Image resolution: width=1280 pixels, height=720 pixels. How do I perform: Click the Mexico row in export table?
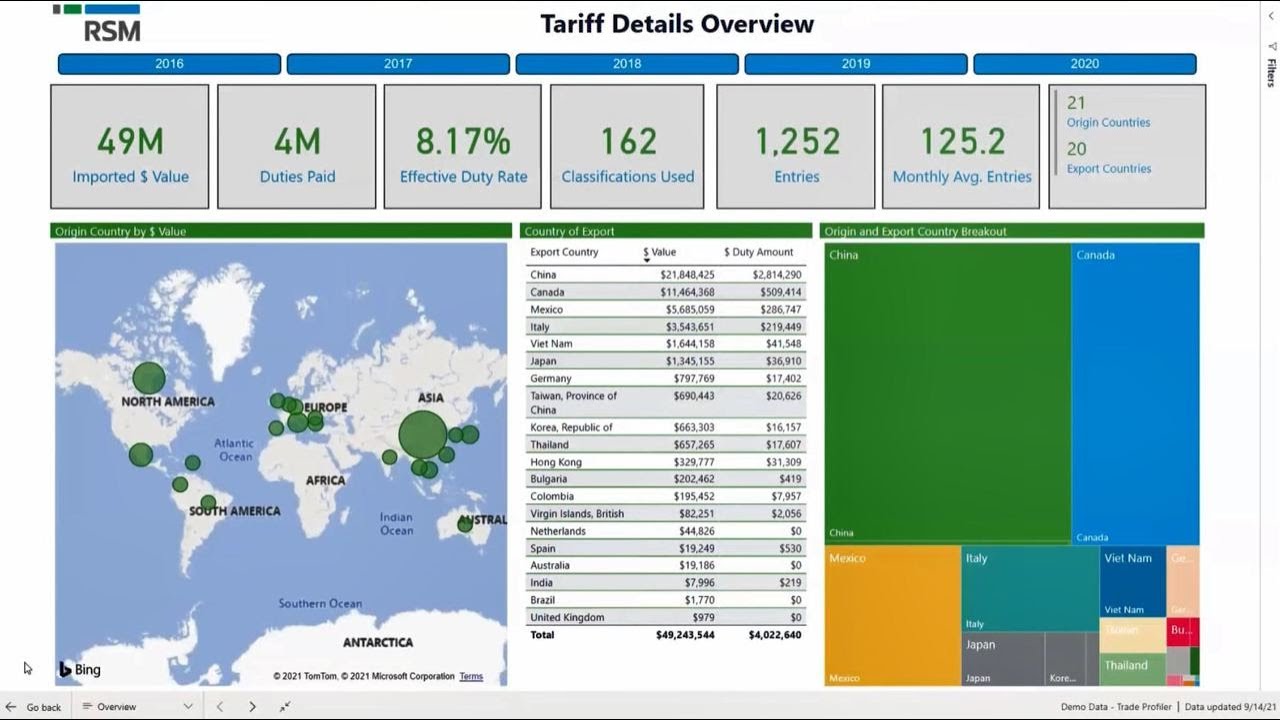666,310
